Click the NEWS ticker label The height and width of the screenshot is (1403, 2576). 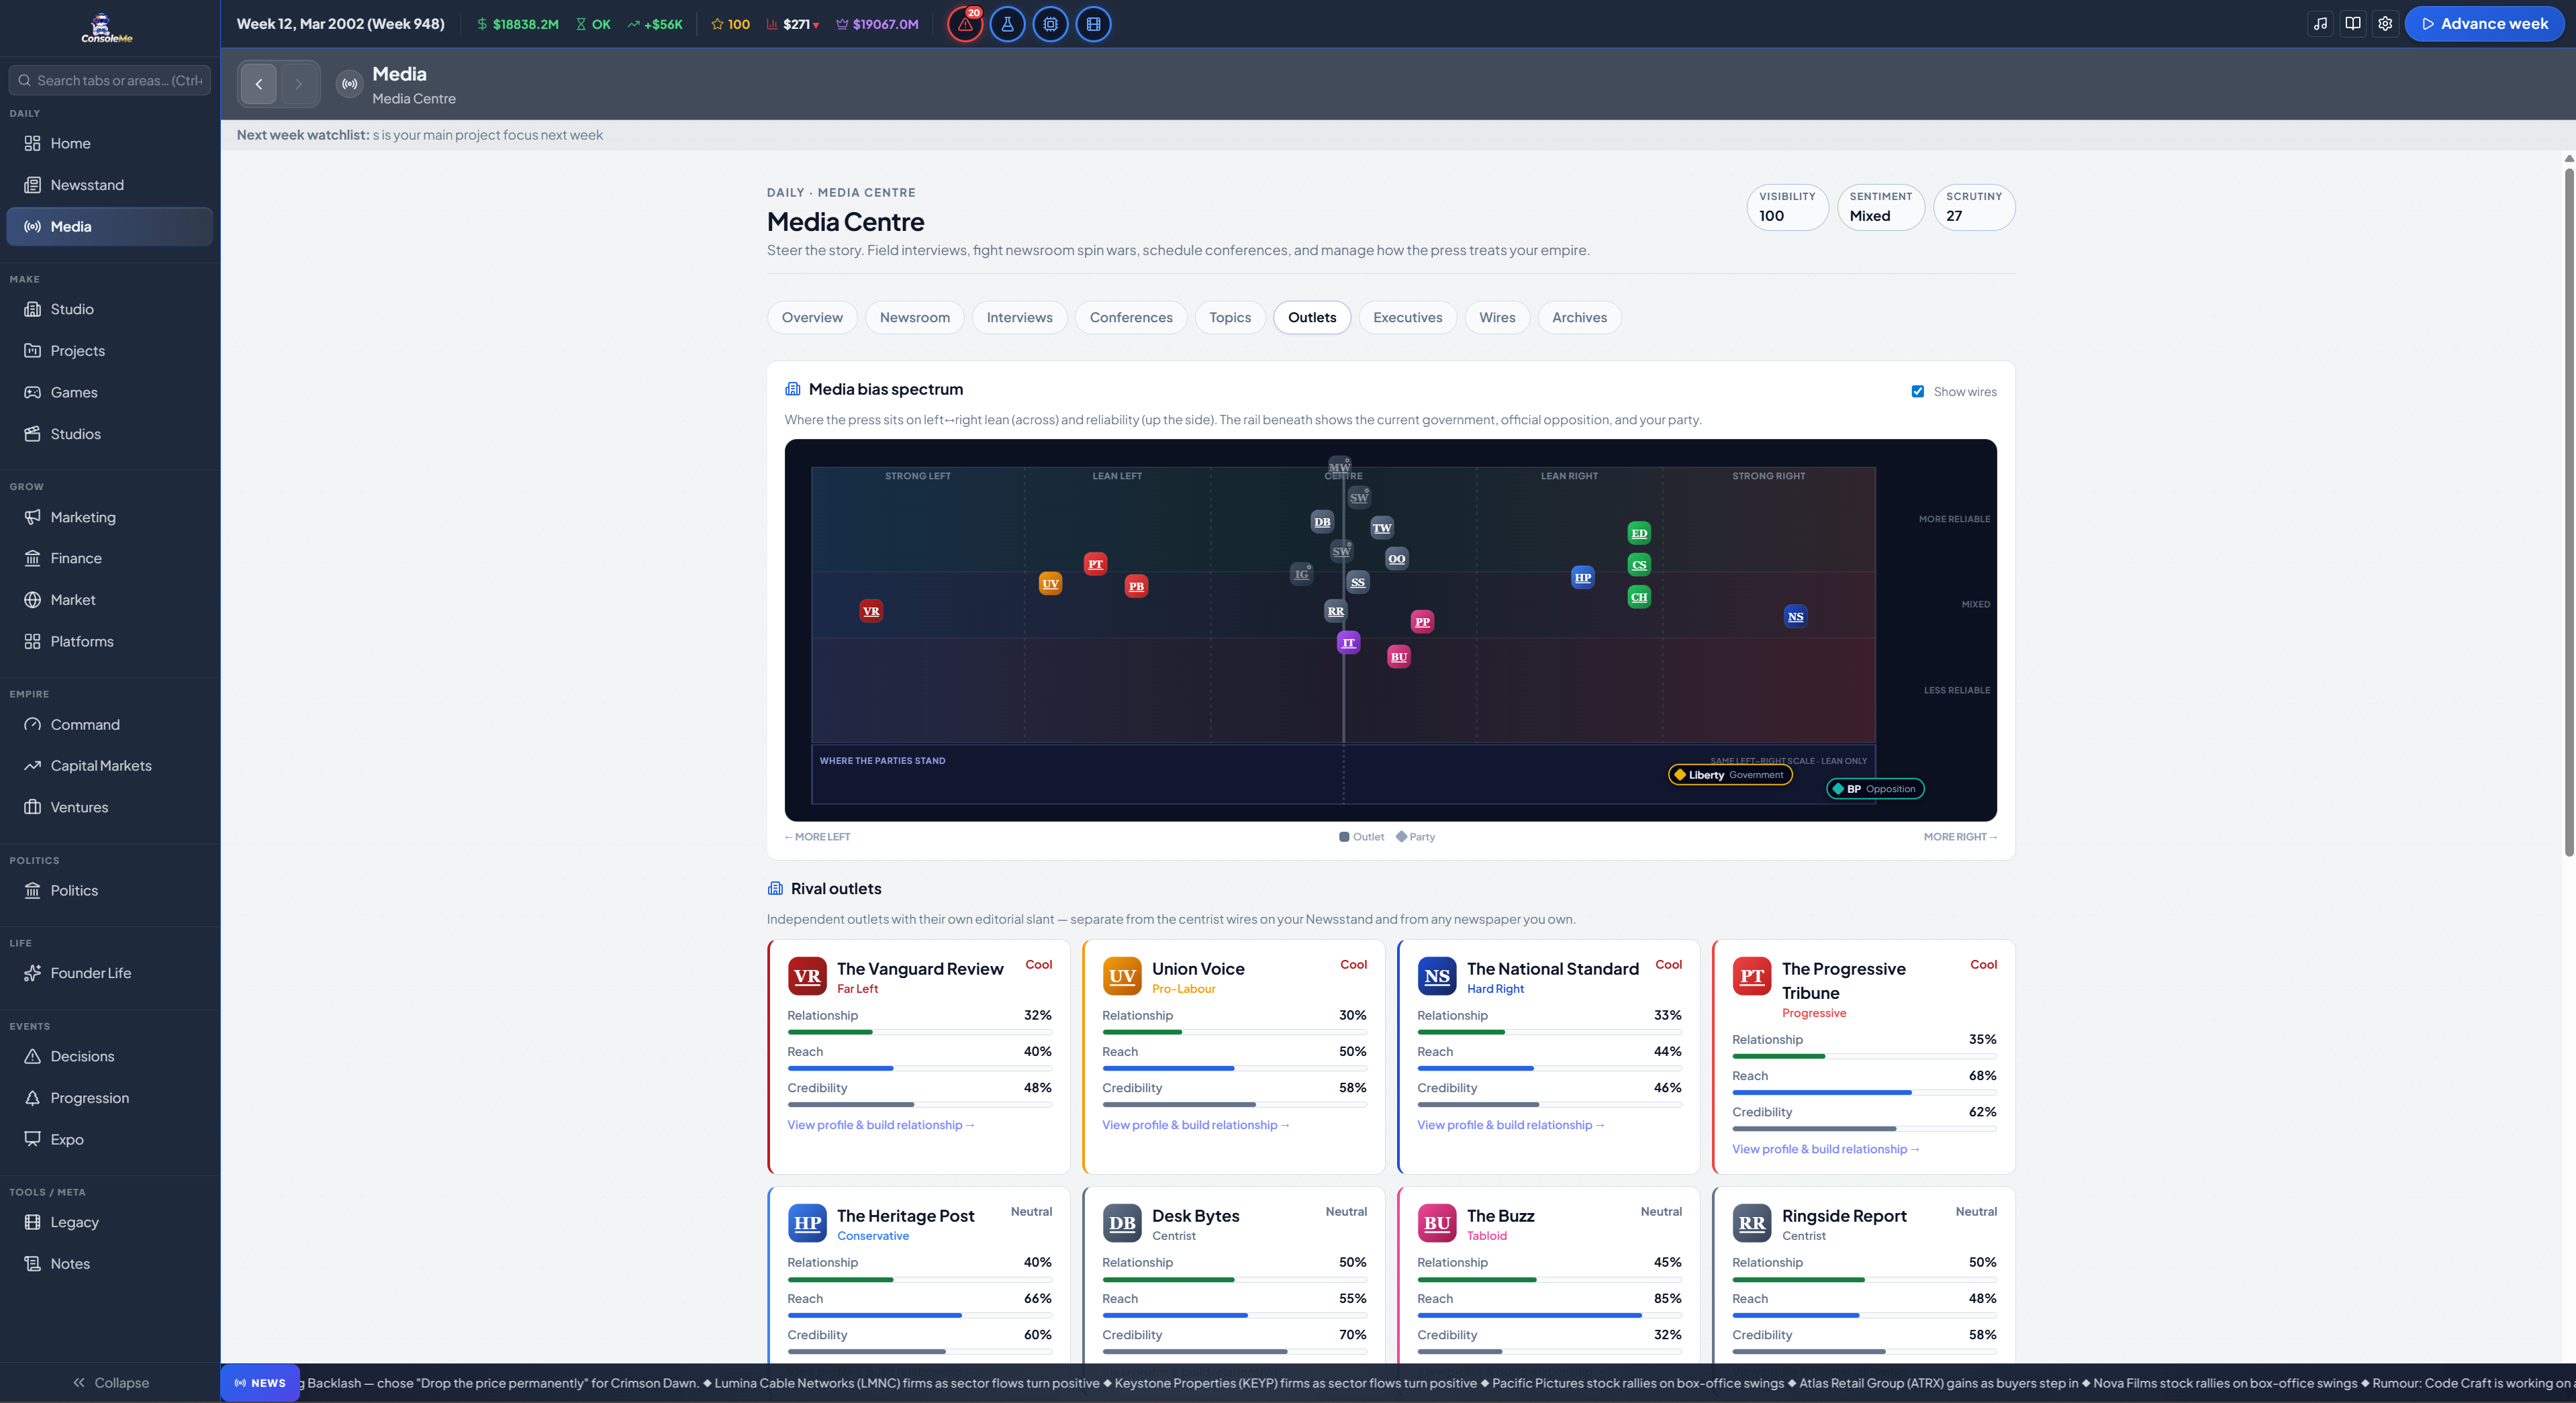260,1383
